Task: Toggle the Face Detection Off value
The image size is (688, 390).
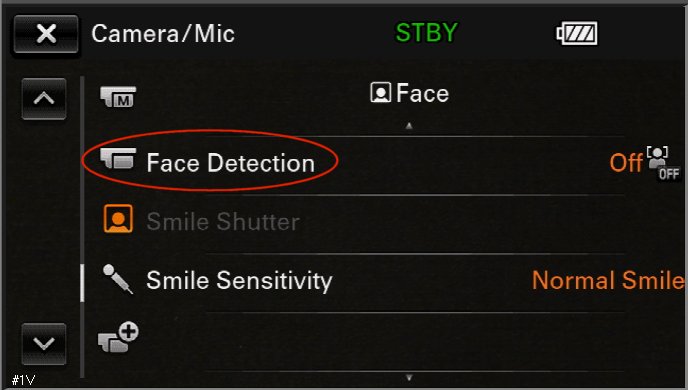Action: [626, 163]
